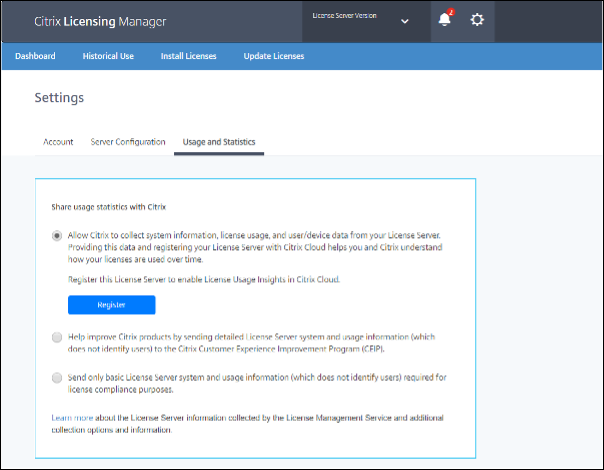
Task: Click the 'Share usage statistics with Citrix' text
Action: click(x=109, y=207)
